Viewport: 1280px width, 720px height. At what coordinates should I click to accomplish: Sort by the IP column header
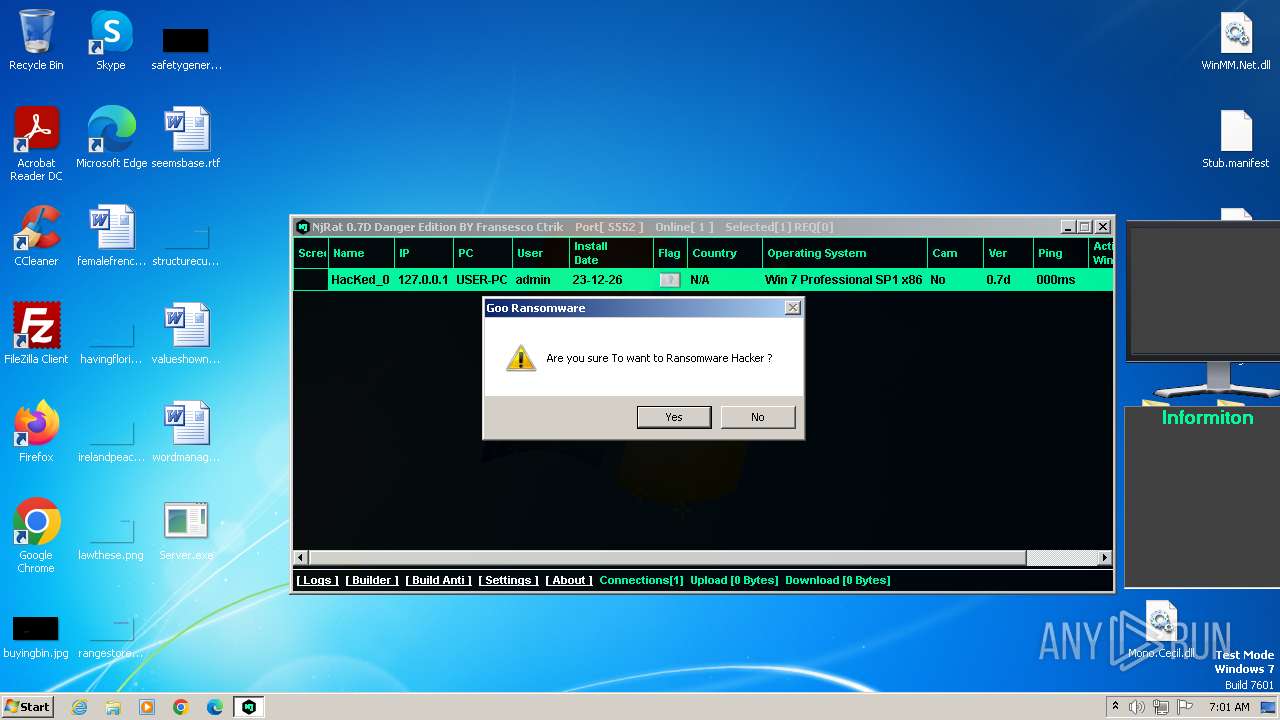(424, 253)
